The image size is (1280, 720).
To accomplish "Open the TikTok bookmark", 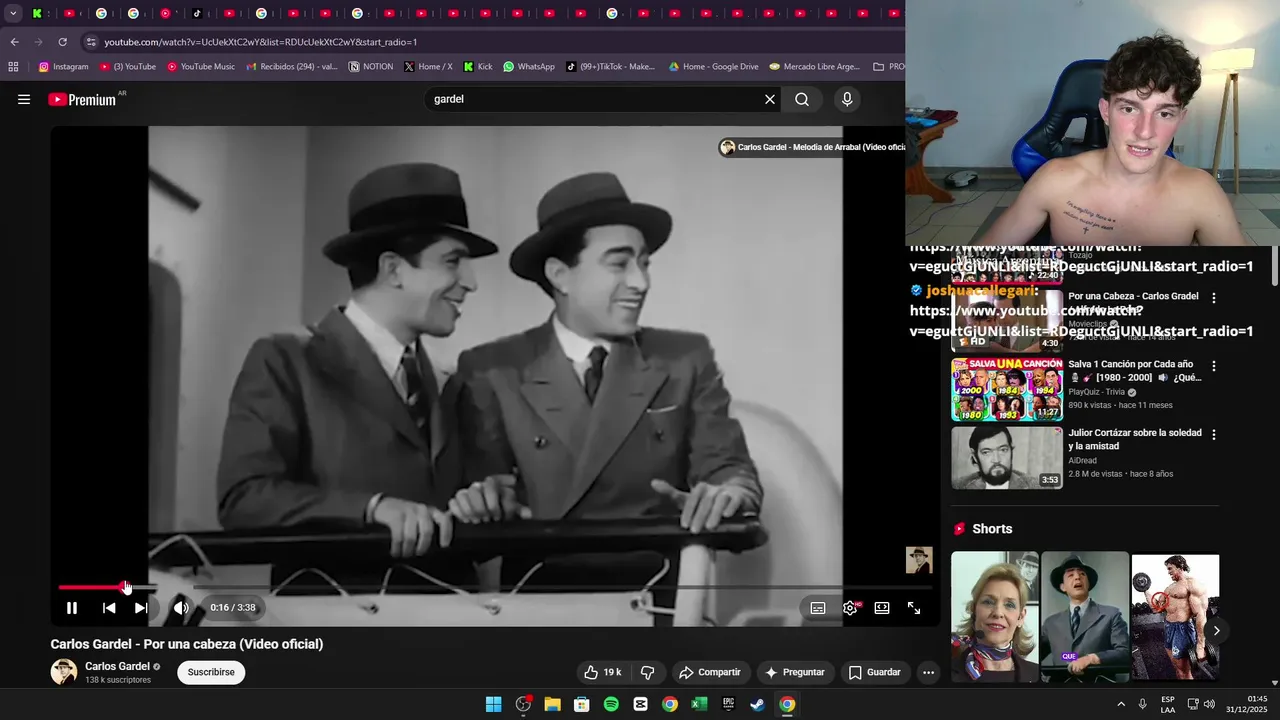I will [610, 67].
